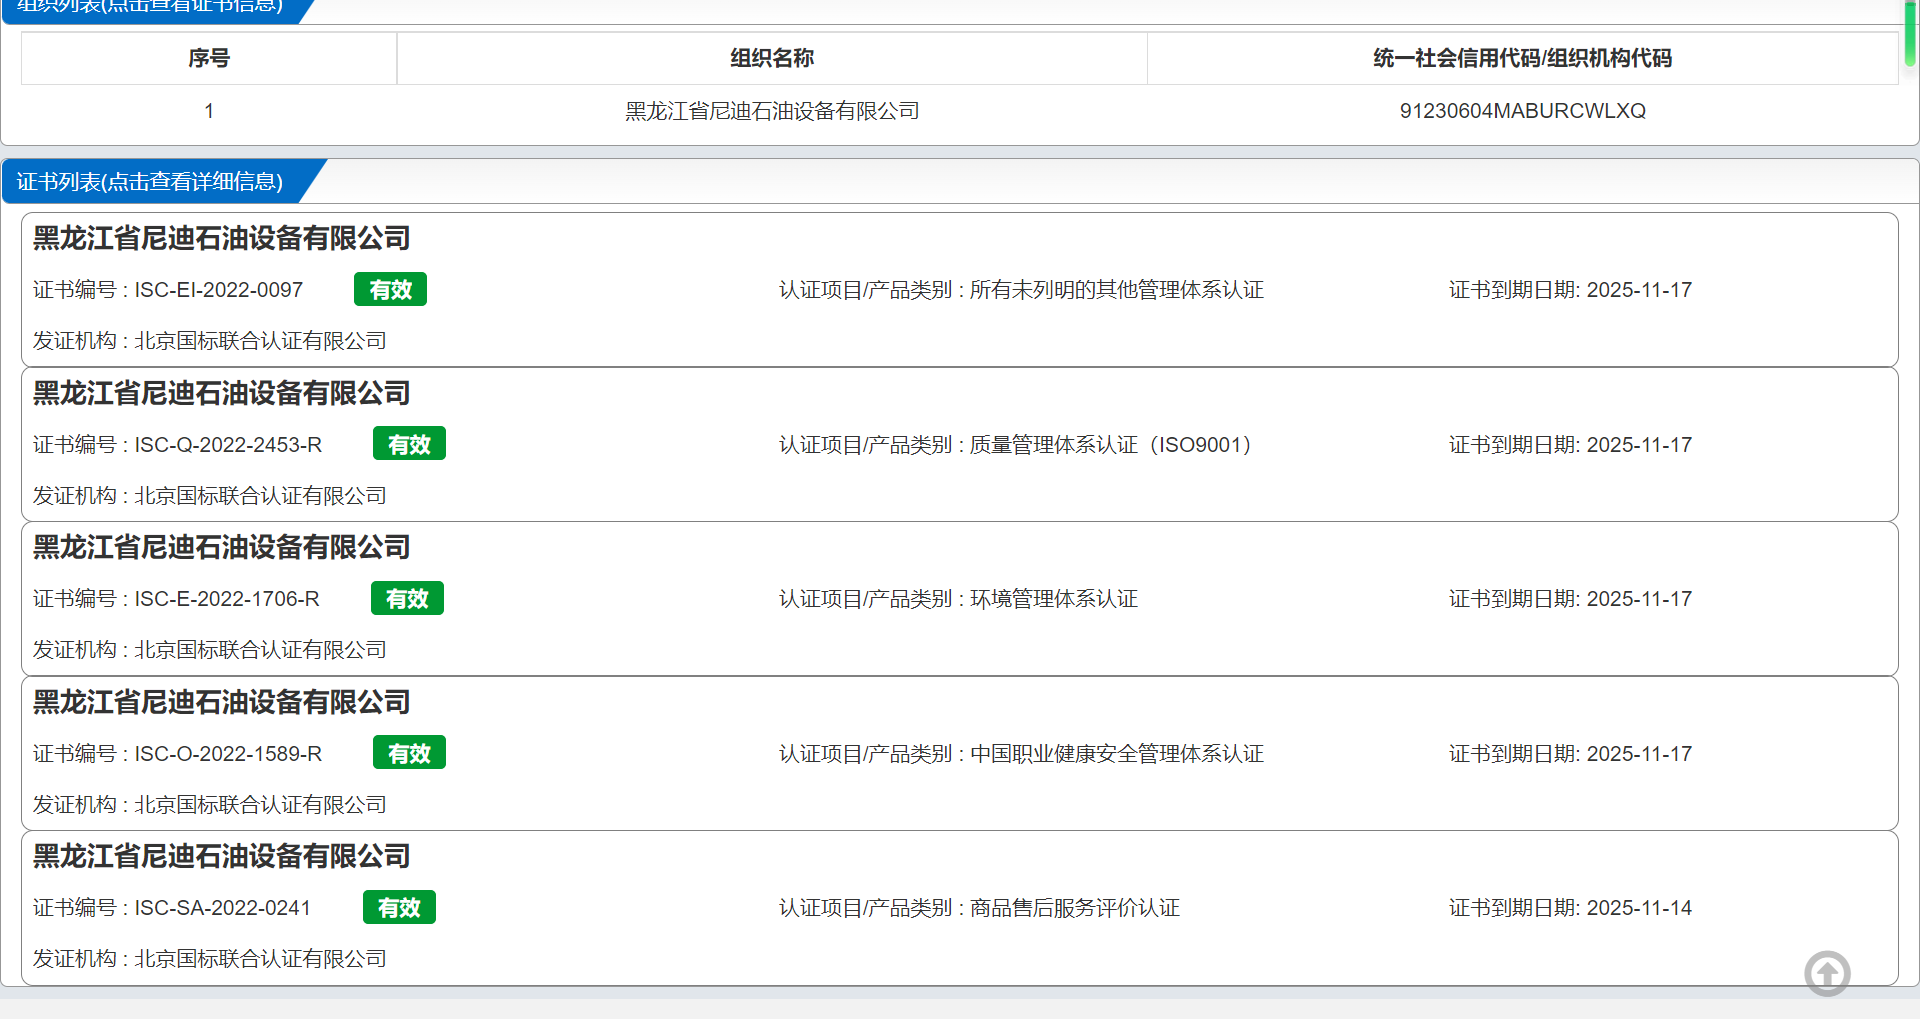
Task: Click 环境管理体系认证 category text
Action: click(x=1054, y=599)
